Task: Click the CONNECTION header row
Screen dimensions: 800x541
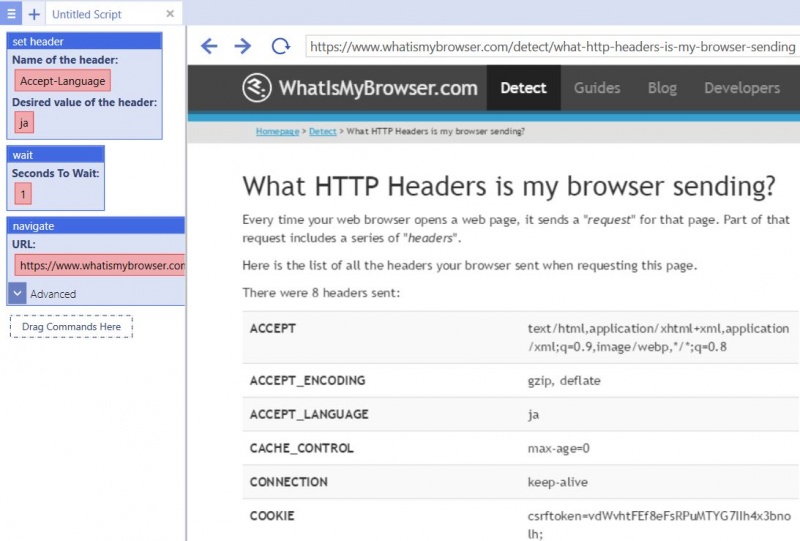Action: tap(520, 482)
